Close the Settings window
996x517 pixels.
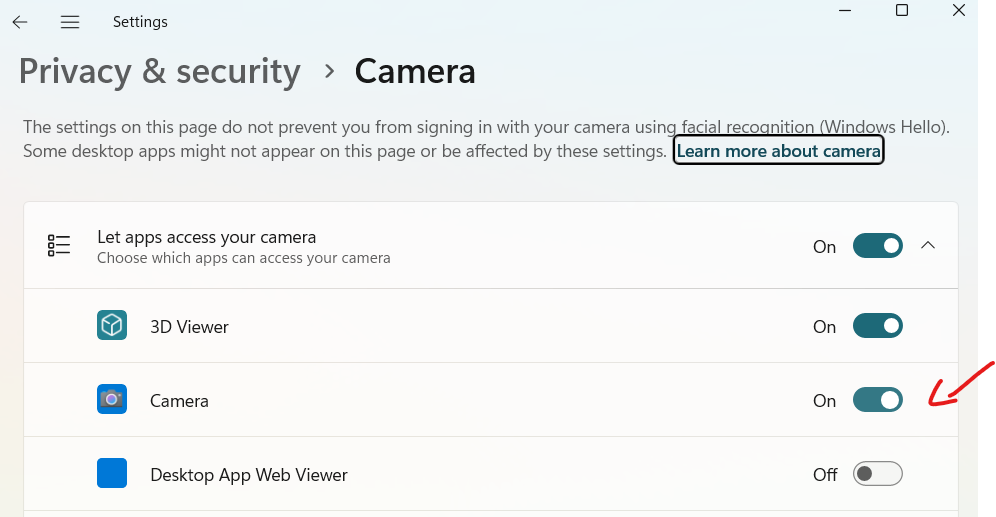coord(959,10)
